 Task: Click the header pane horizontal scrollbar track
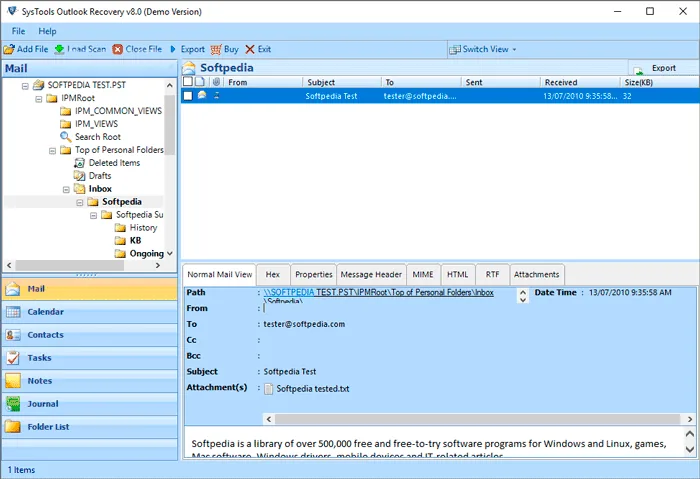(477, 419)
